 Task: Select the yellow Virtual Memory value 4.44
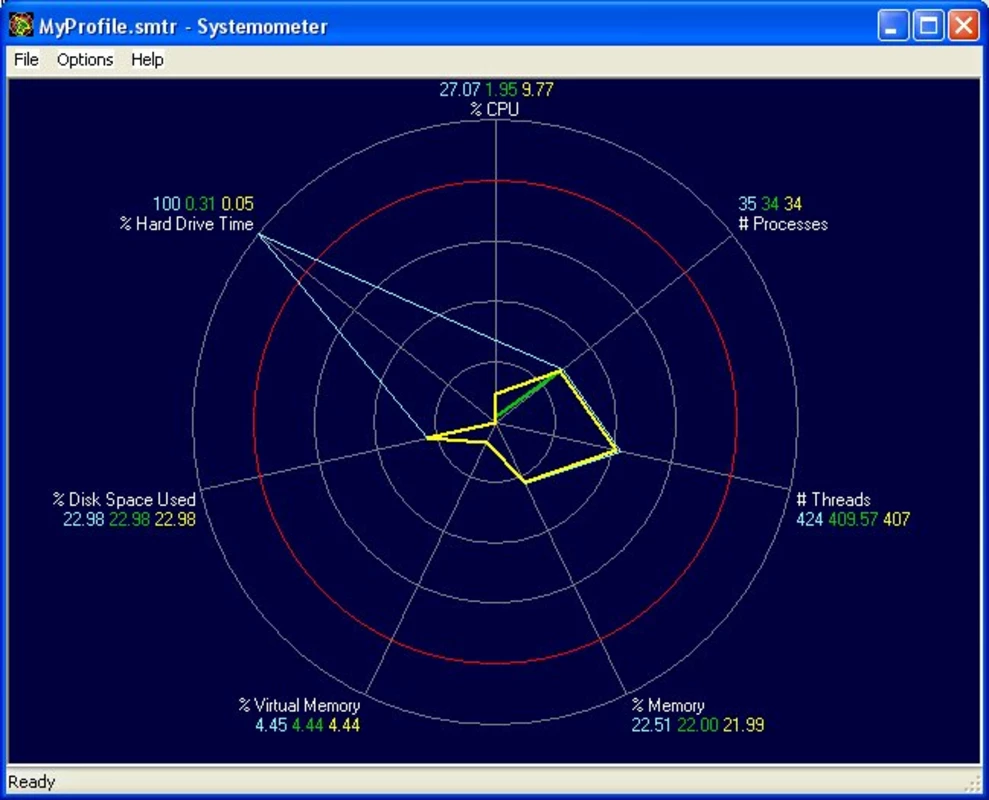click(x=344, y=725)
